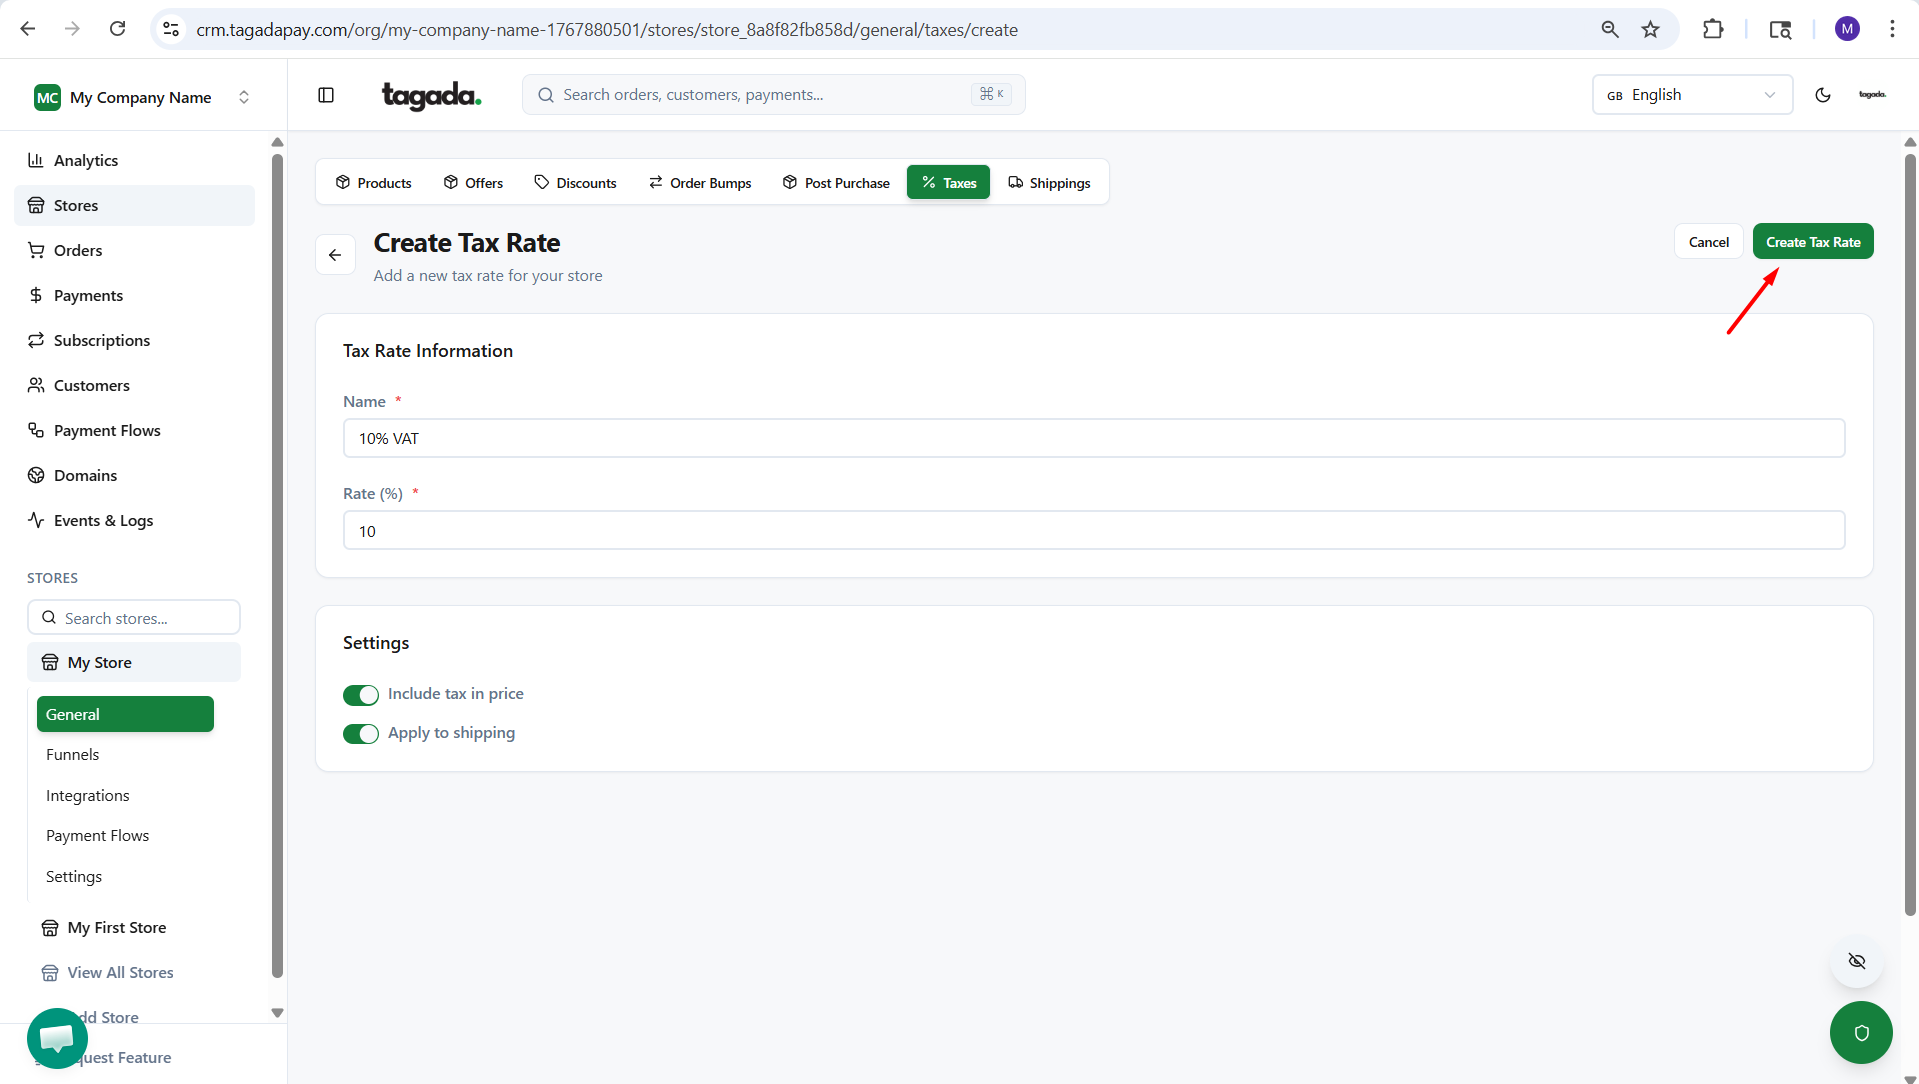Bookmark this page with the star icon

(1650, 30)
